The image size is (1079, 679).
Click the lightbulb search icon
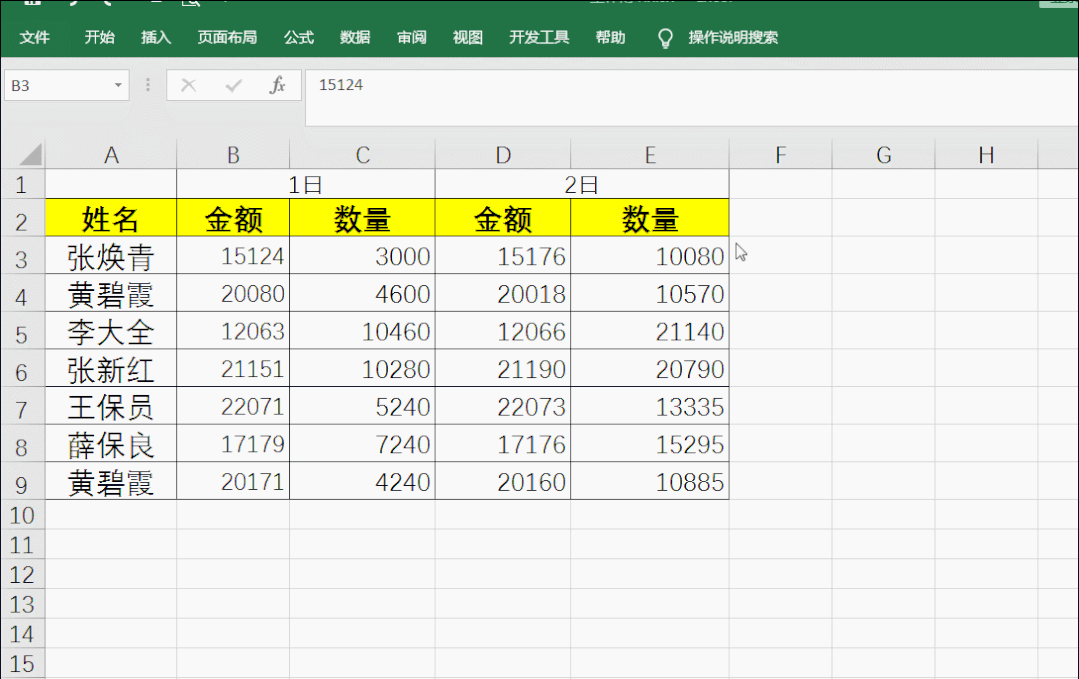click(x=665, y=39)
